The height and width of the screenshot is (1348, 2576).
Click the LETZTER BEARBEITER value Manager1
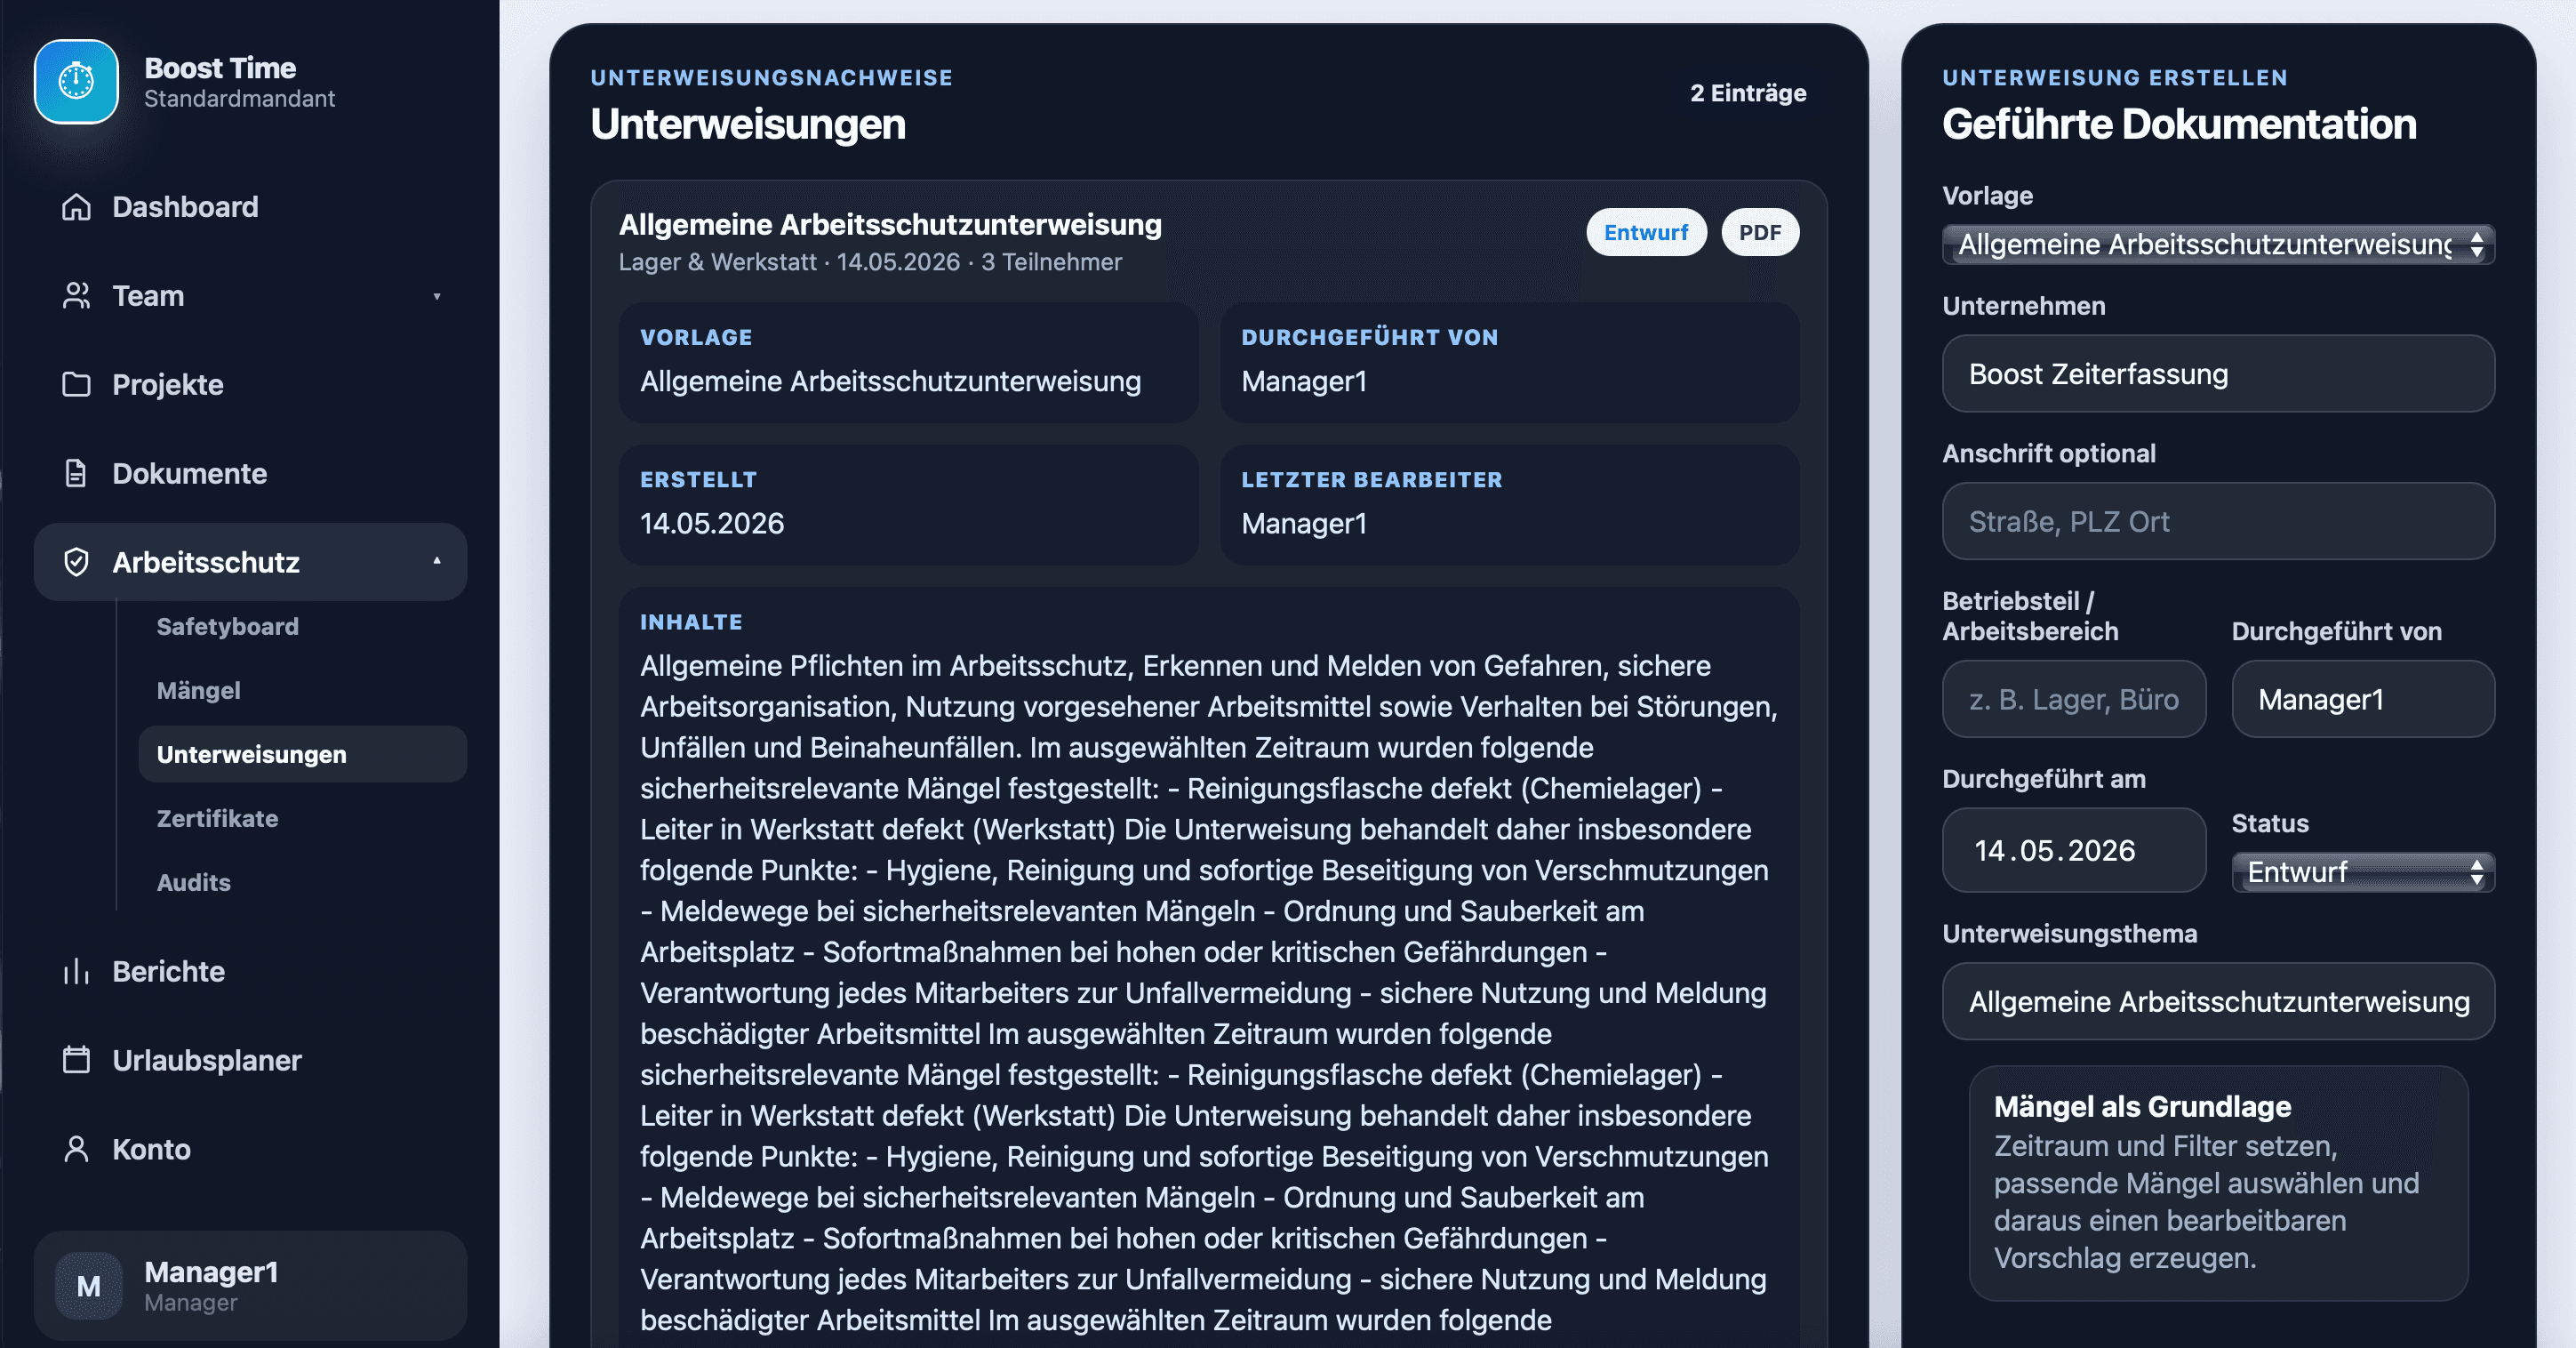tap(1304, 524)
